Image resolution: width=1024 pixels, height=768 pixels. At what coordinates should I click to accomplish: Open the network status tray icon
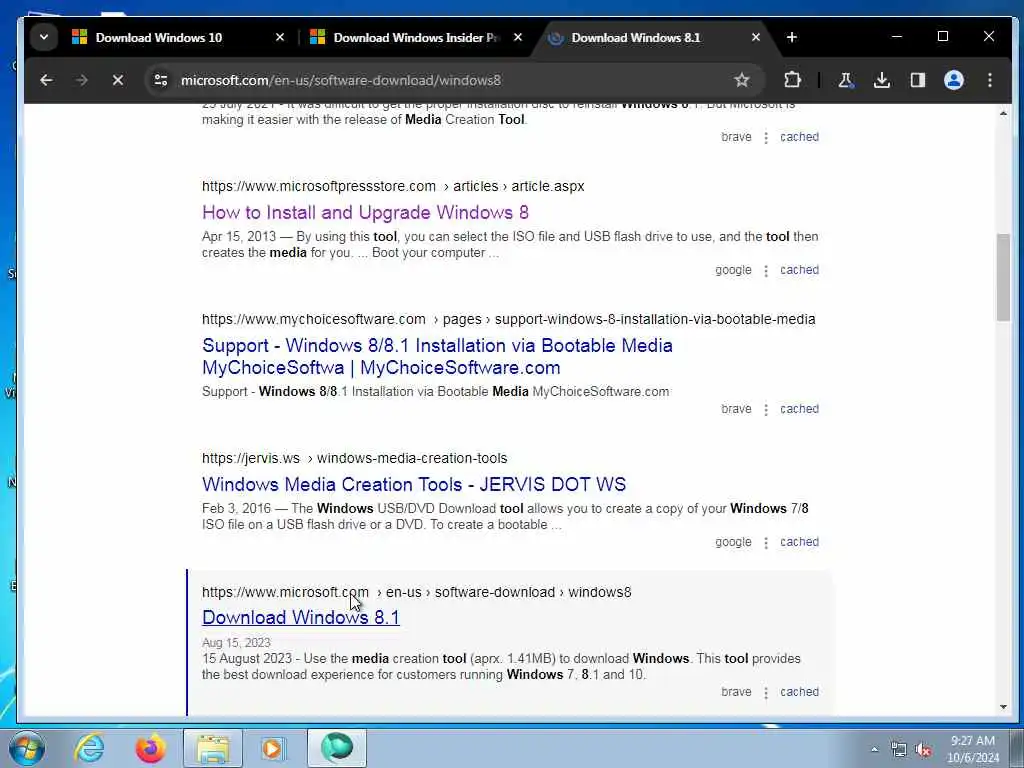click(899, 750)
